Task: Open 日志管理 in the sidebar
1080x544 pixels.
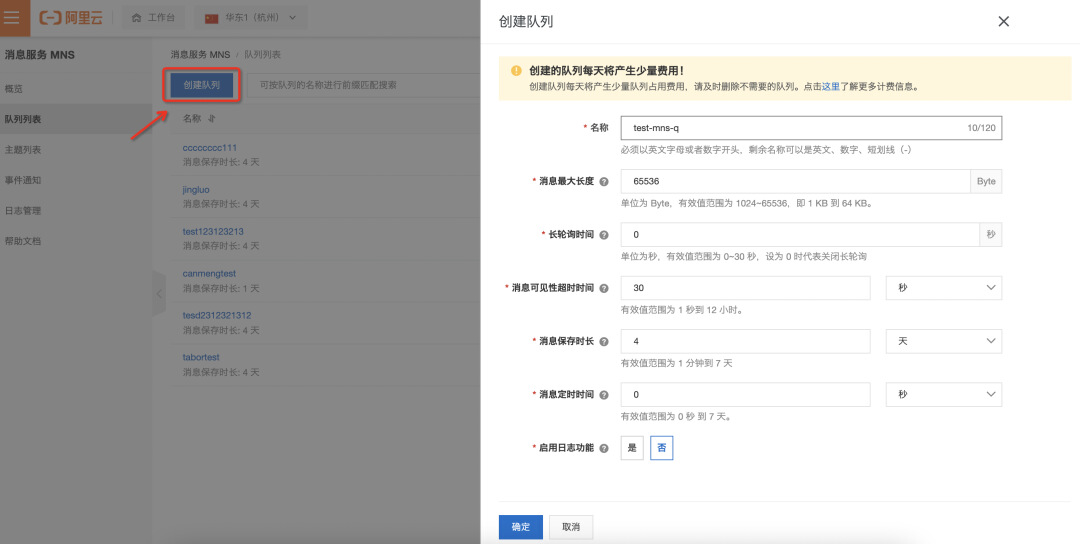Action: (23, 211)
